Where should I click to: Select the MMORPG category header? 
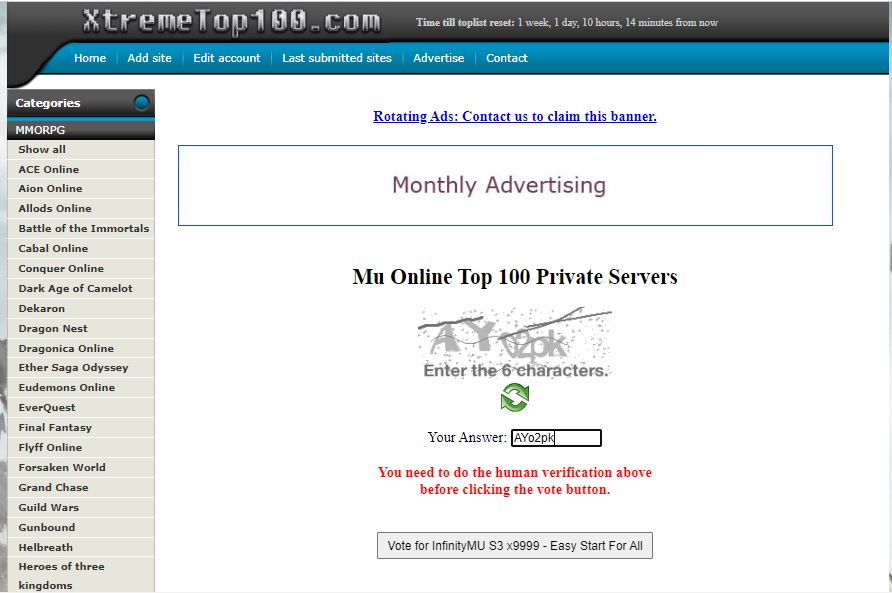[81, 130]
